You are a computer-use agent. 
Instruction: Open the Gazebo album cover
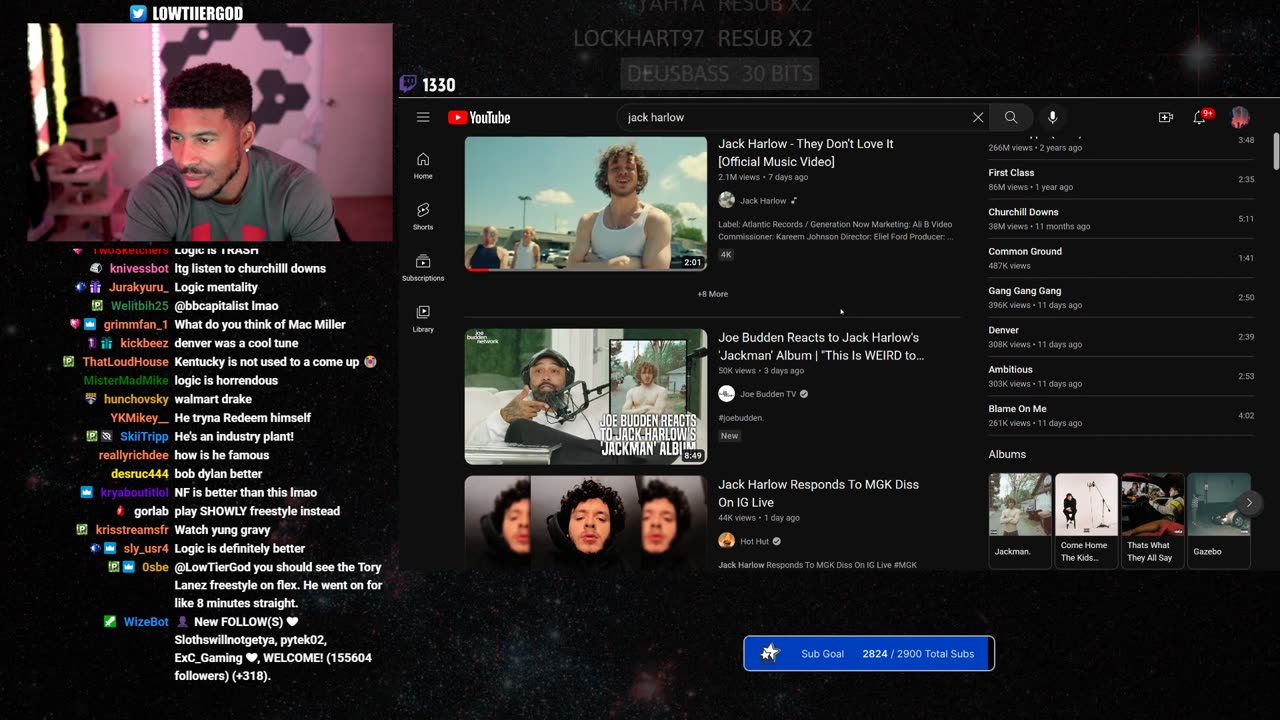point(1219,506)
